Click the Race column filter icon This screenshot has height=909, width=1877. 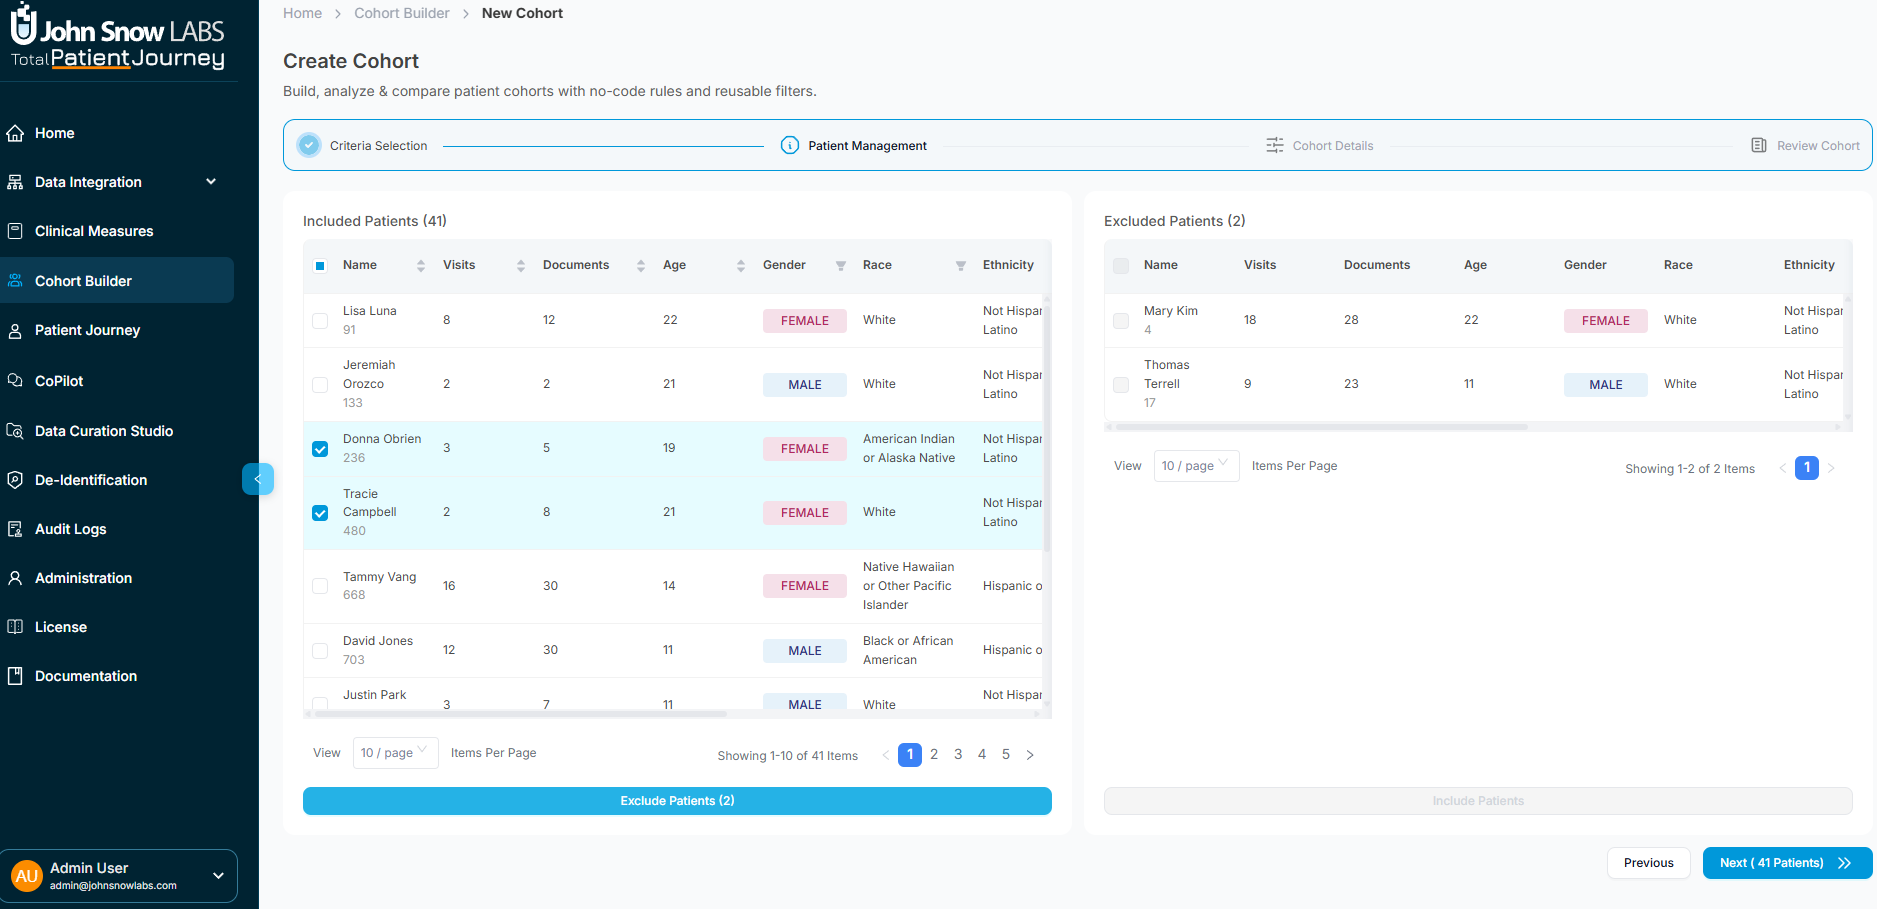[x=960, y=266]
